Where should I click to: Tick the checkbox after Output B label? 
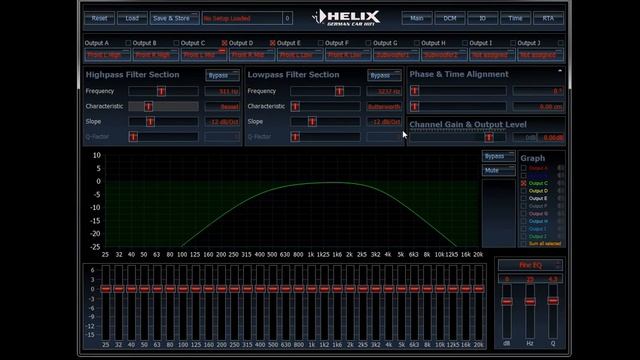tap(176, 43)
